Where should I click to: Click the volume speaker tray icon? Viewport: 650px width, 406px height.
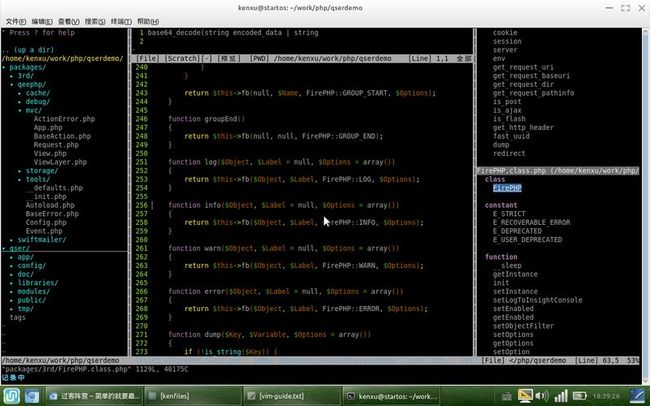(x=542, y=396)
